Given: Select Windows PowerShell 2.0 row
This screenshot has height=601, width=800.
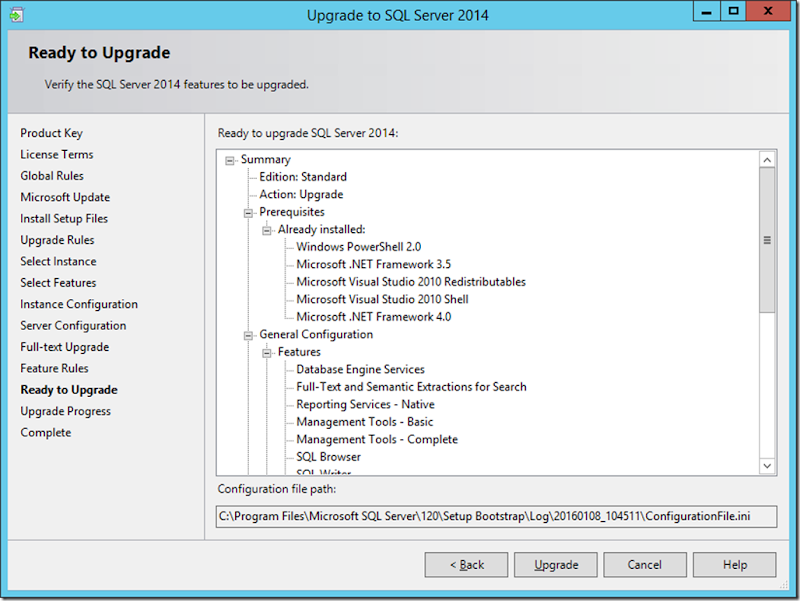Looking at the screenshot, I should pos(359,247).
